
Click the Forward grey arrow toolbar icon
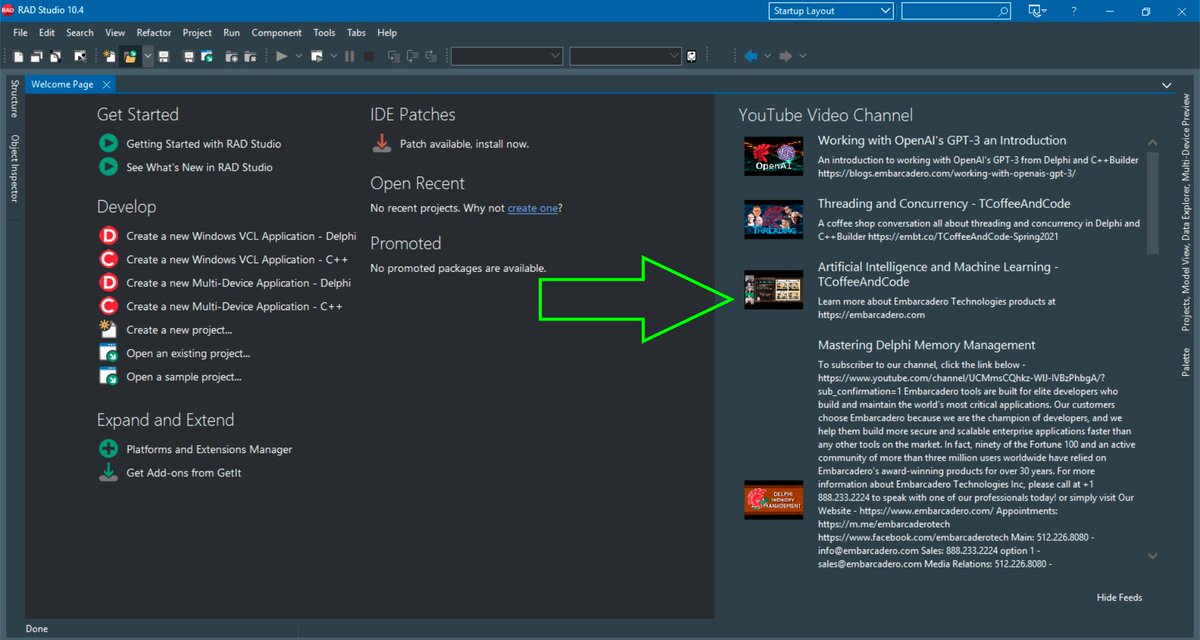pyautogui.click(x=786, y=56)
